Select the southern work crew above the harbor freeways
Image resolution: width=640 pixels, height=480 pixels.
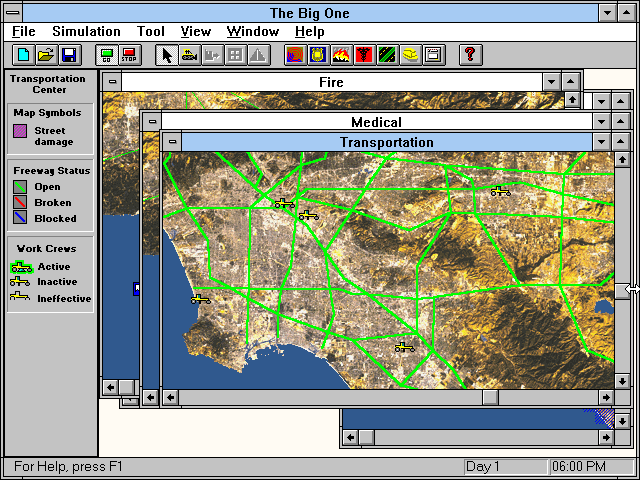[x=404, y=347]
